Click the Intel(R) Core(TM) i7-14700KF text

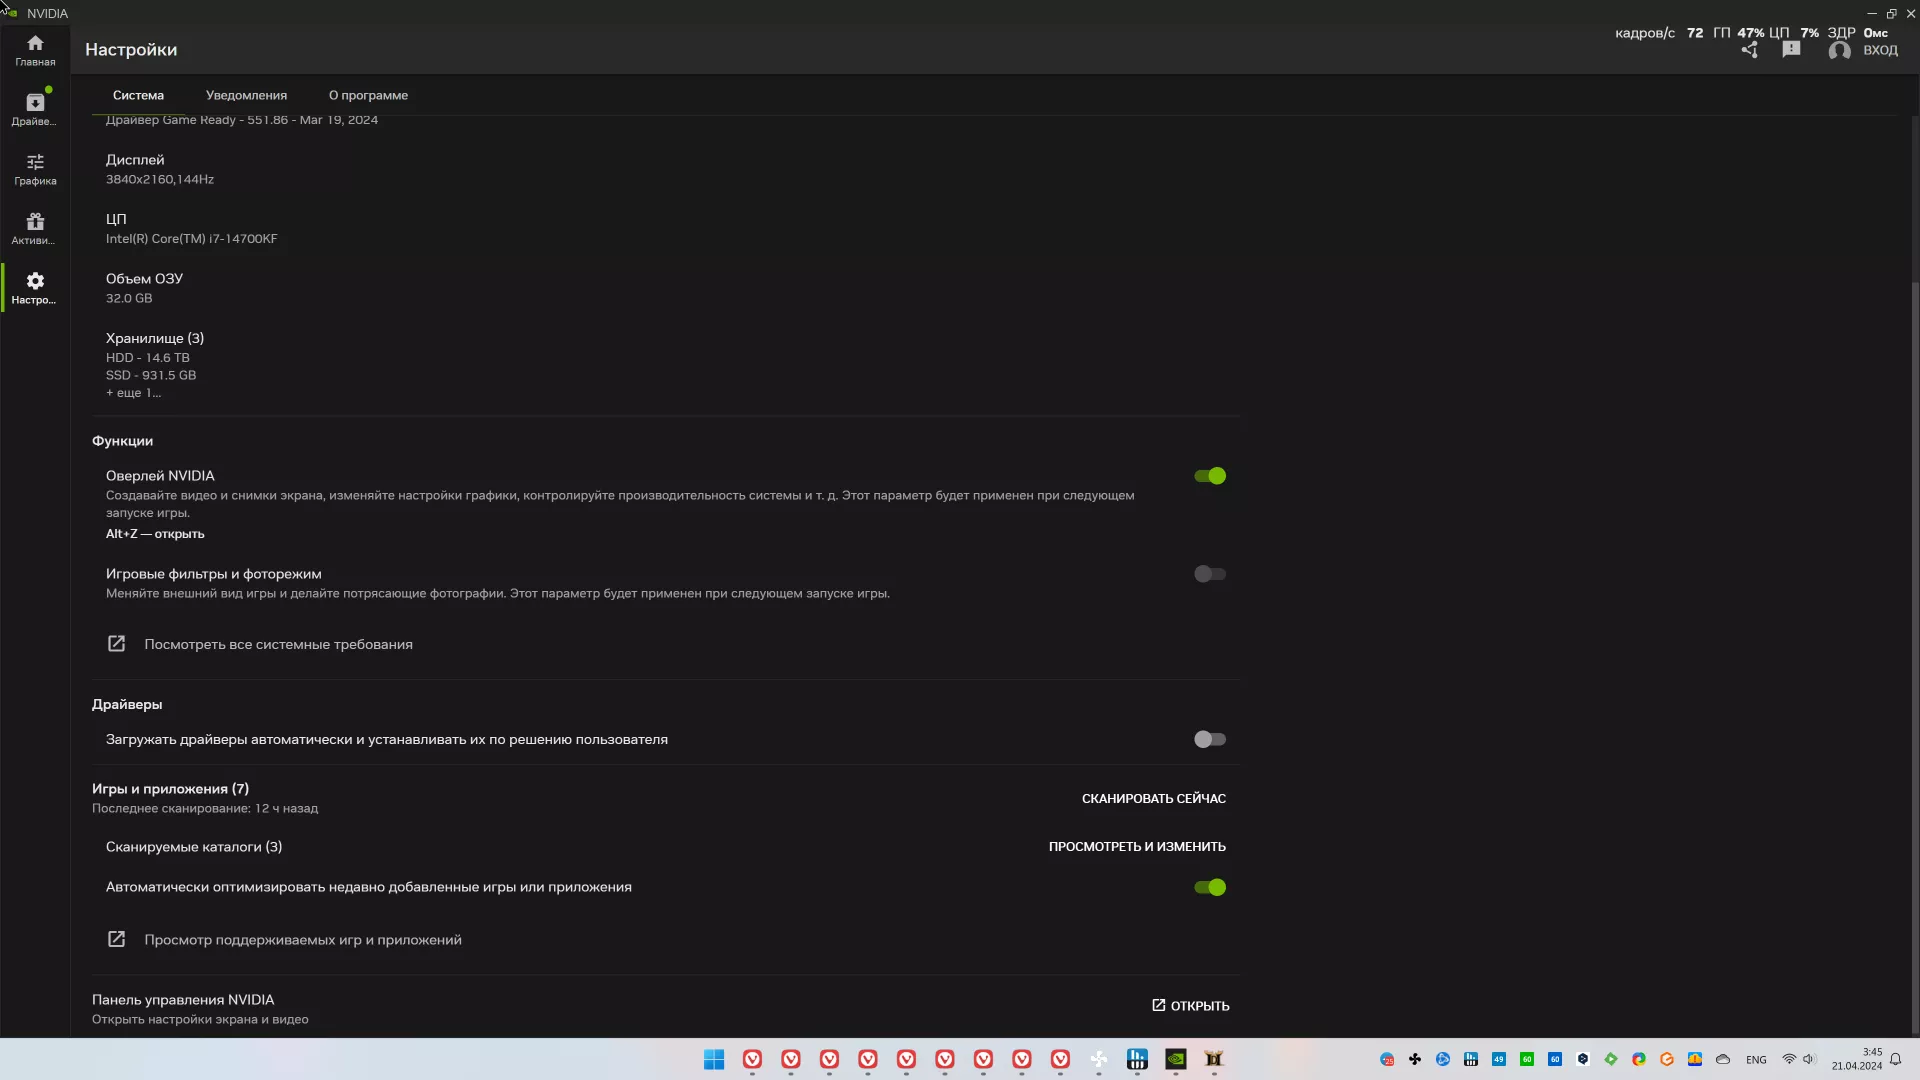tap(192, 239)
